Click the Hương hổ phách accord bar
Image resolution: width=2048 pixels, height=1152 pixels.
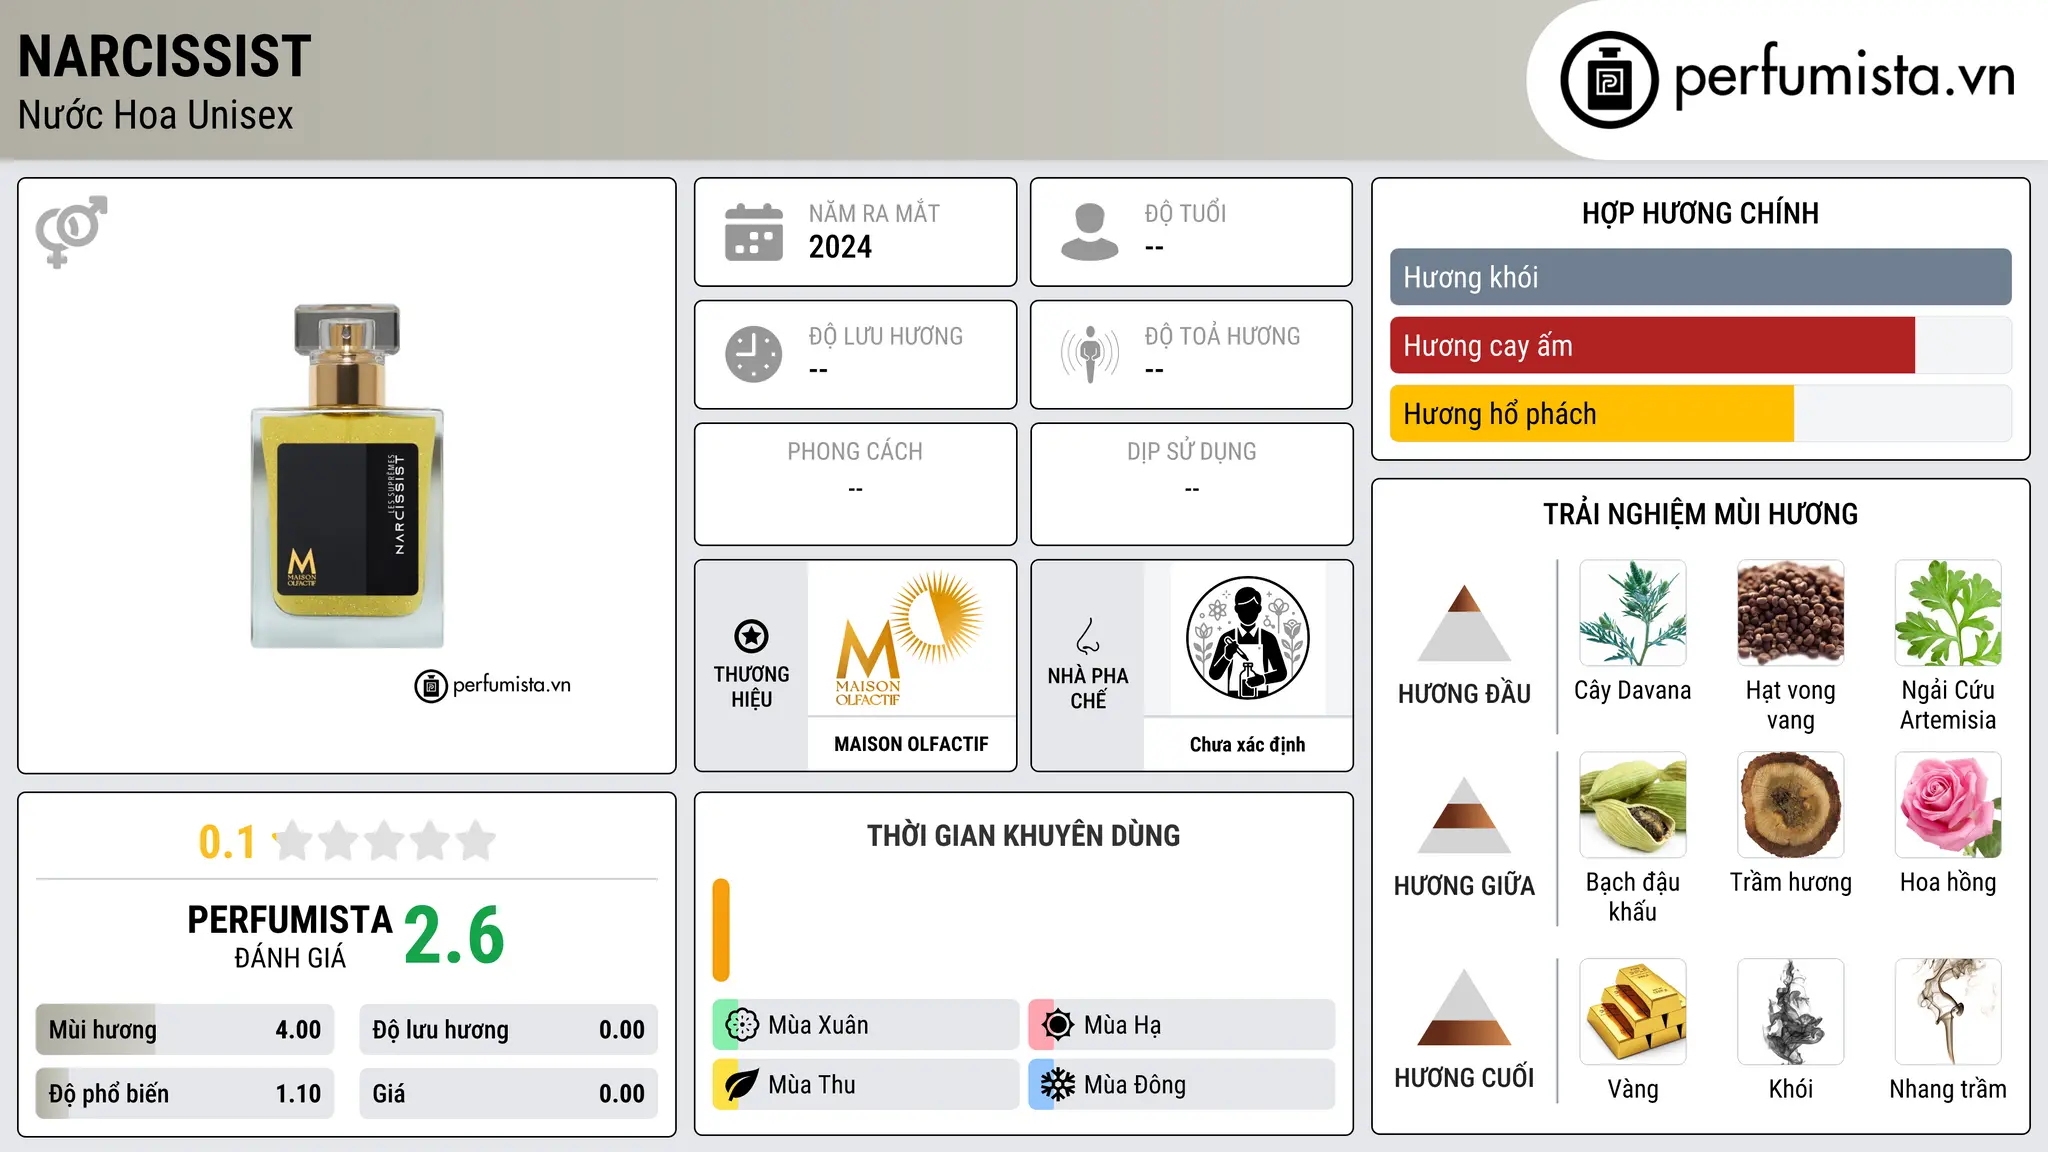[1700, 413]
